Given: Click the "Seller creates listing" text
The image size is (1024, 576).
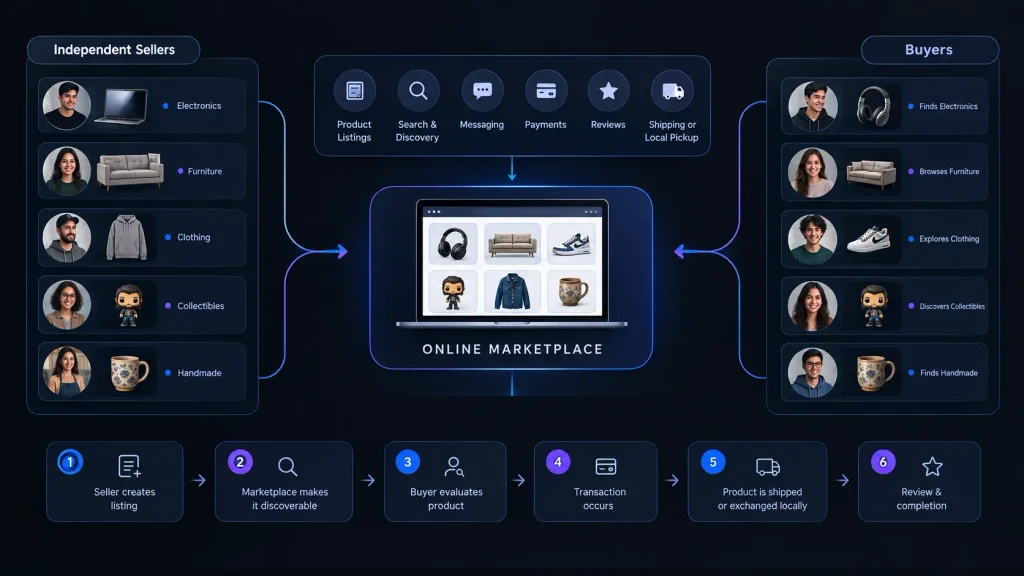Looking at the screenshot, I should 124,499.
